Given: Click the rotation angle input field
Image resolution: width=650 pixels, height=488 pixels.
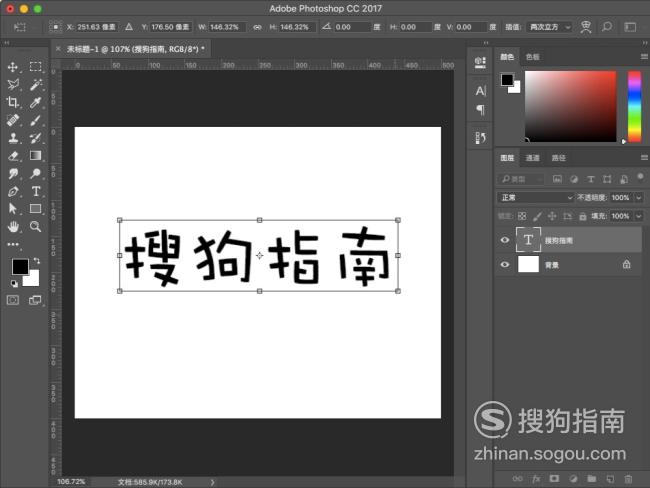Looking at the screenshot, I should pyautogui.click(x=352, y=27).
